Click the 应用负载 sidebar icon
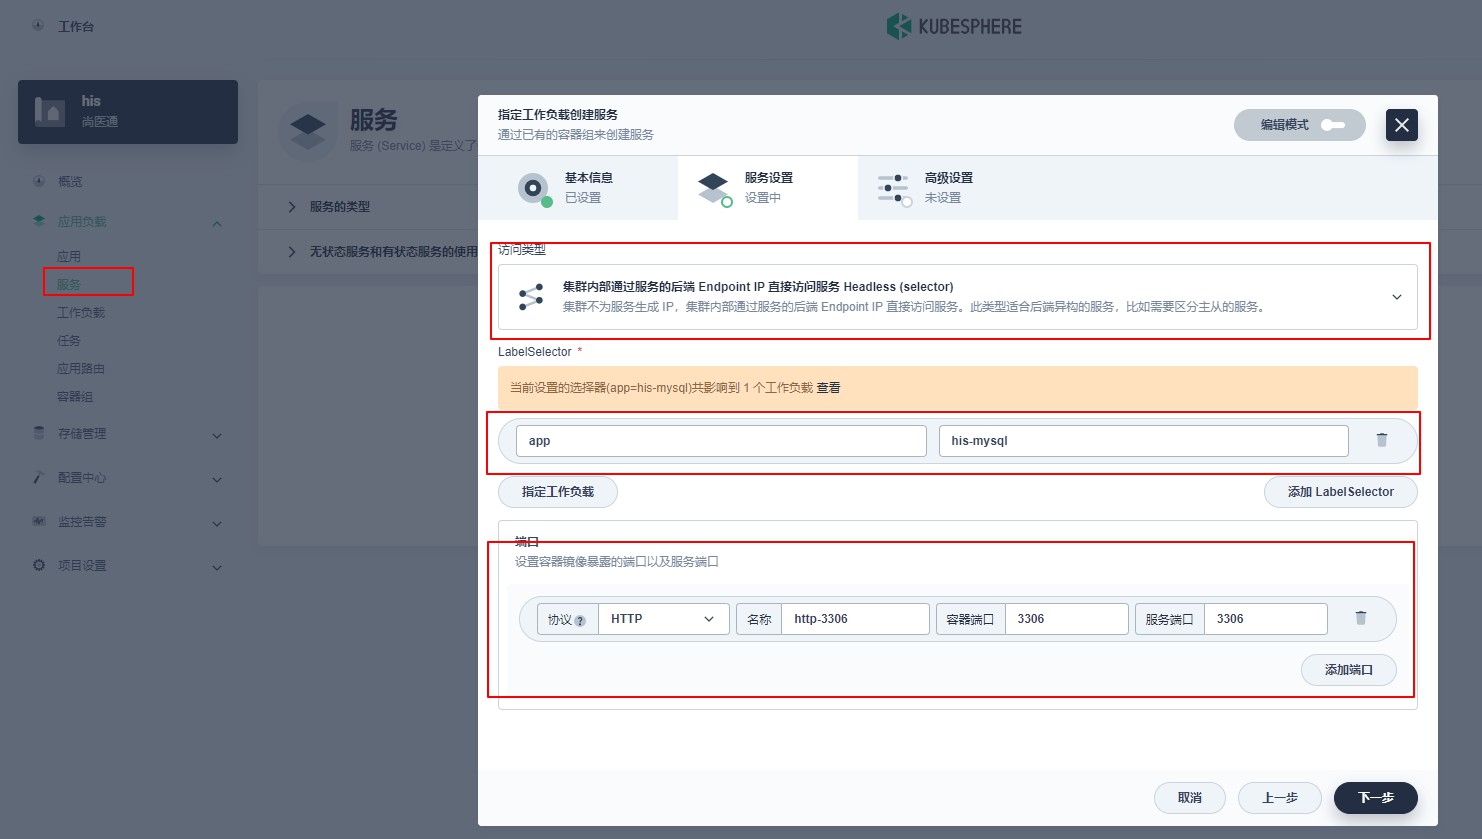Viewport: 1482px width, 839px height. [39, 221]
